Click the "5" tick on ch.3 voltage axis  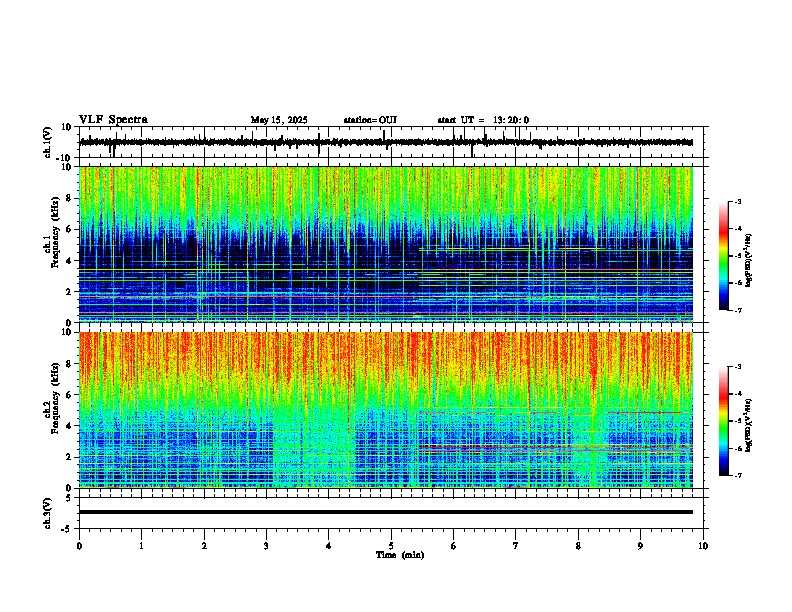70,498
